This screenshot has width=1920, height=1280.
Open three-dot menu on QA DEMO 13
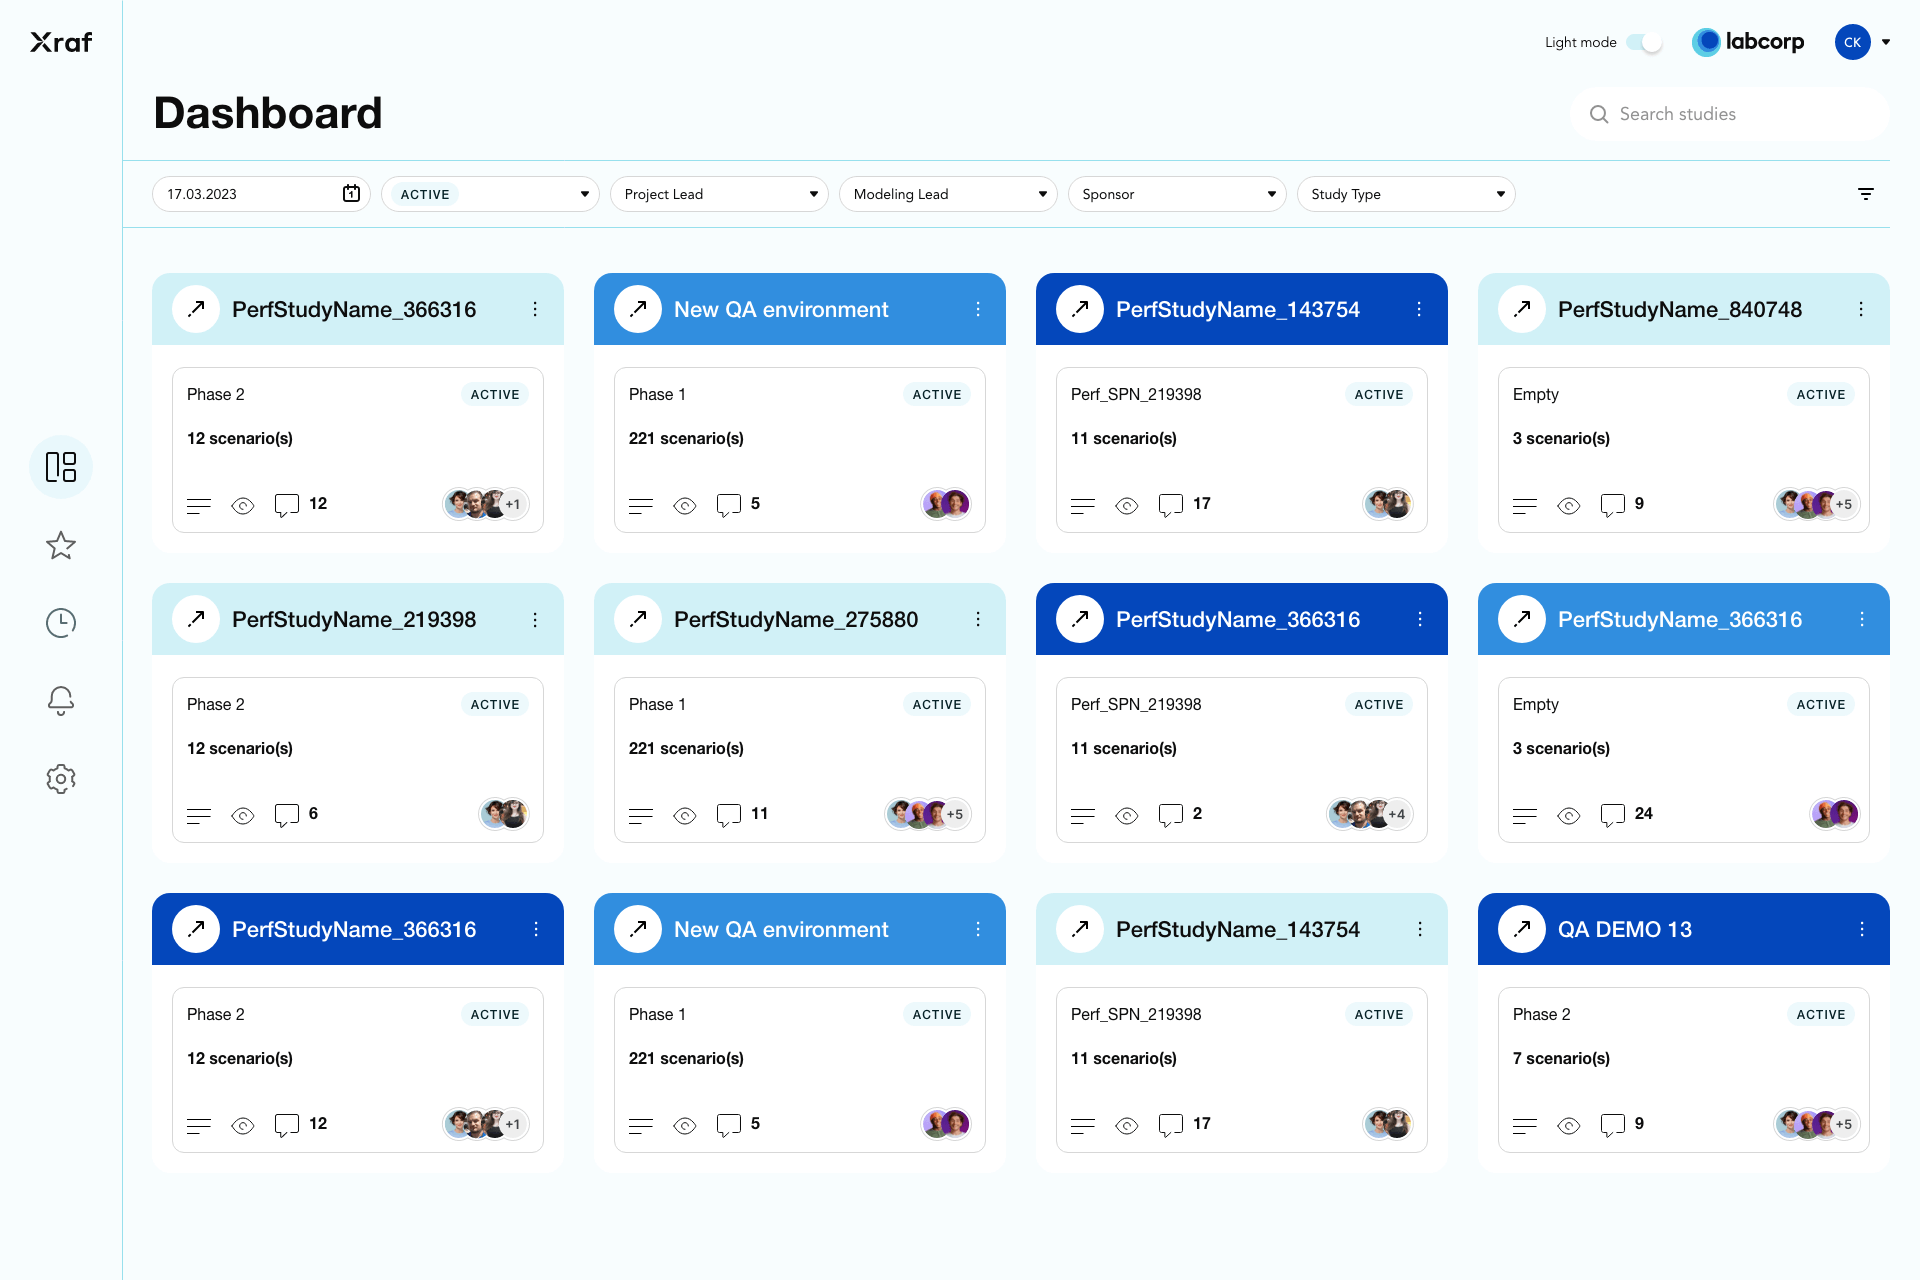pyautogui.click(x=1861, y=929)
